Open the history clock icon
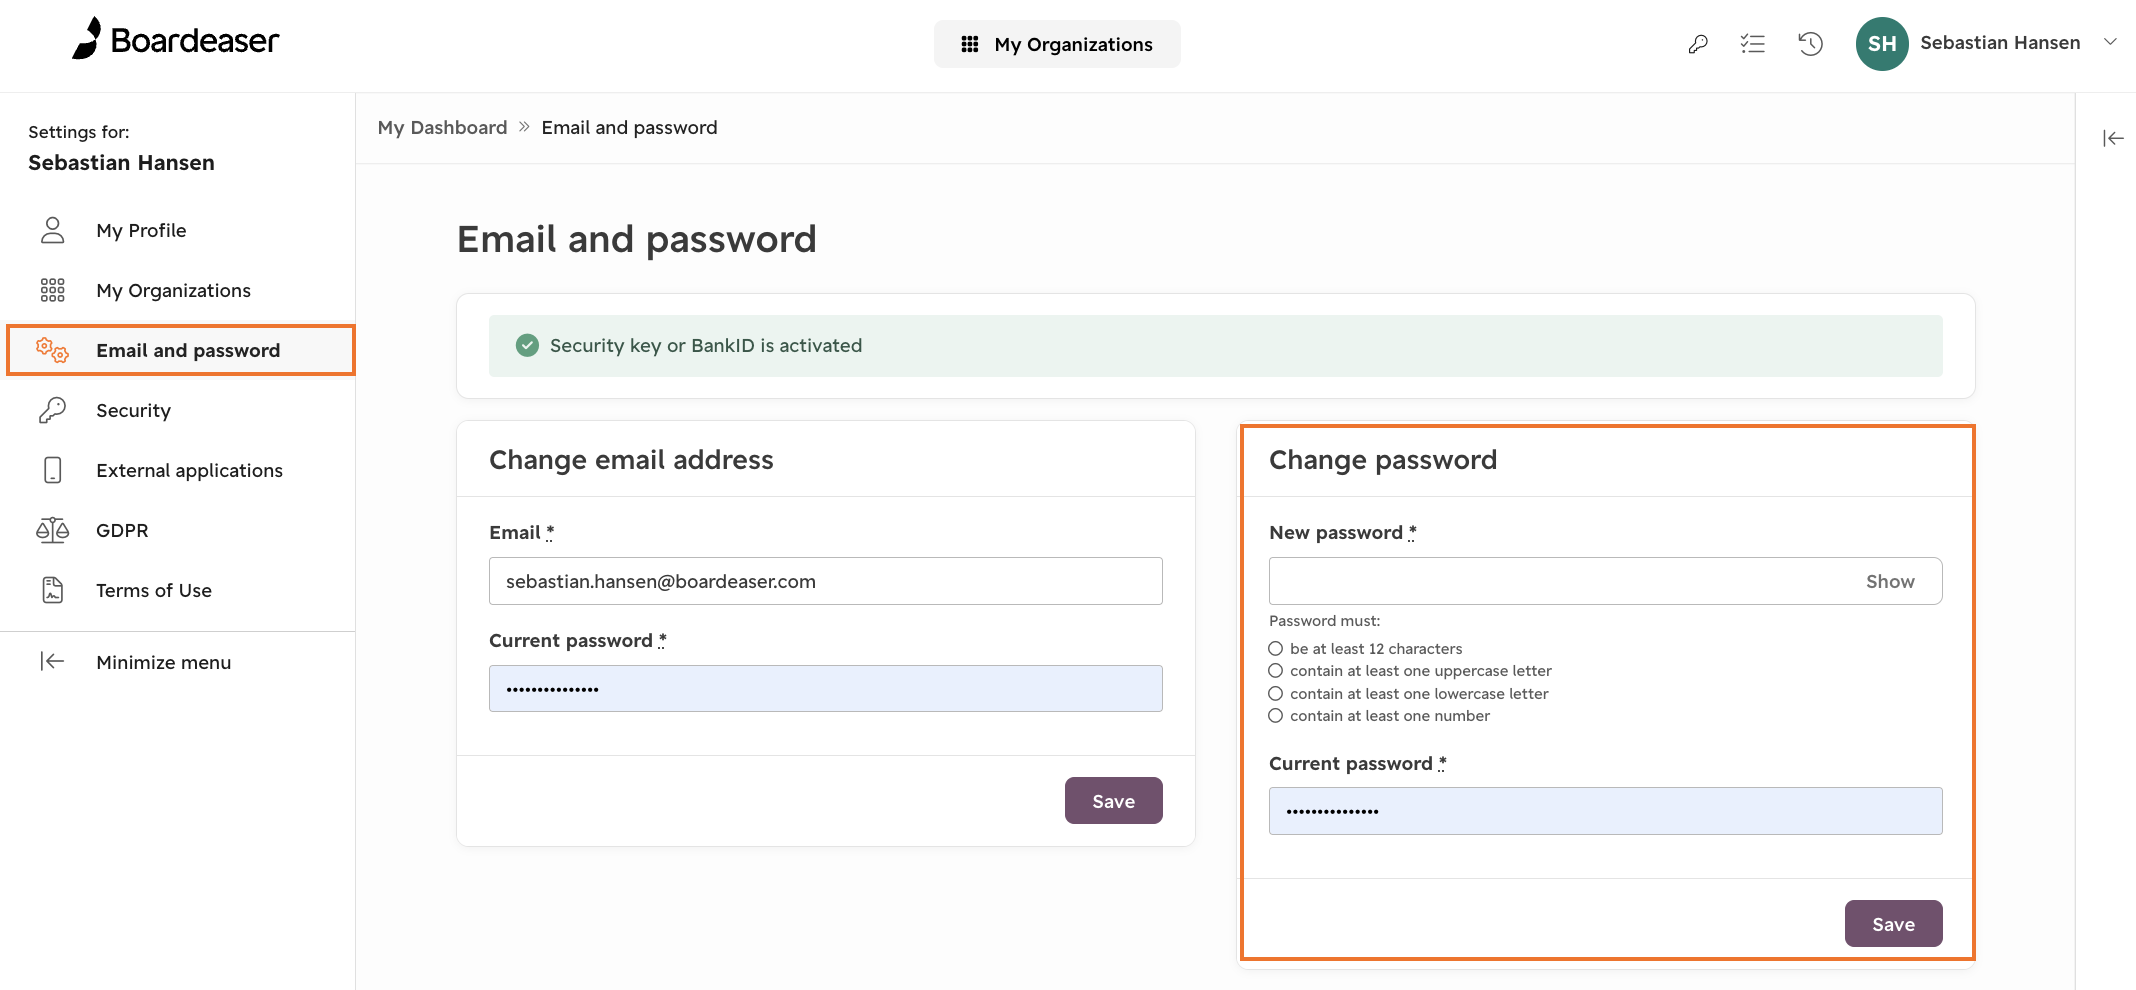Screen dimensions: 2136x990 pyautogui.click(x=1811, y=44)
